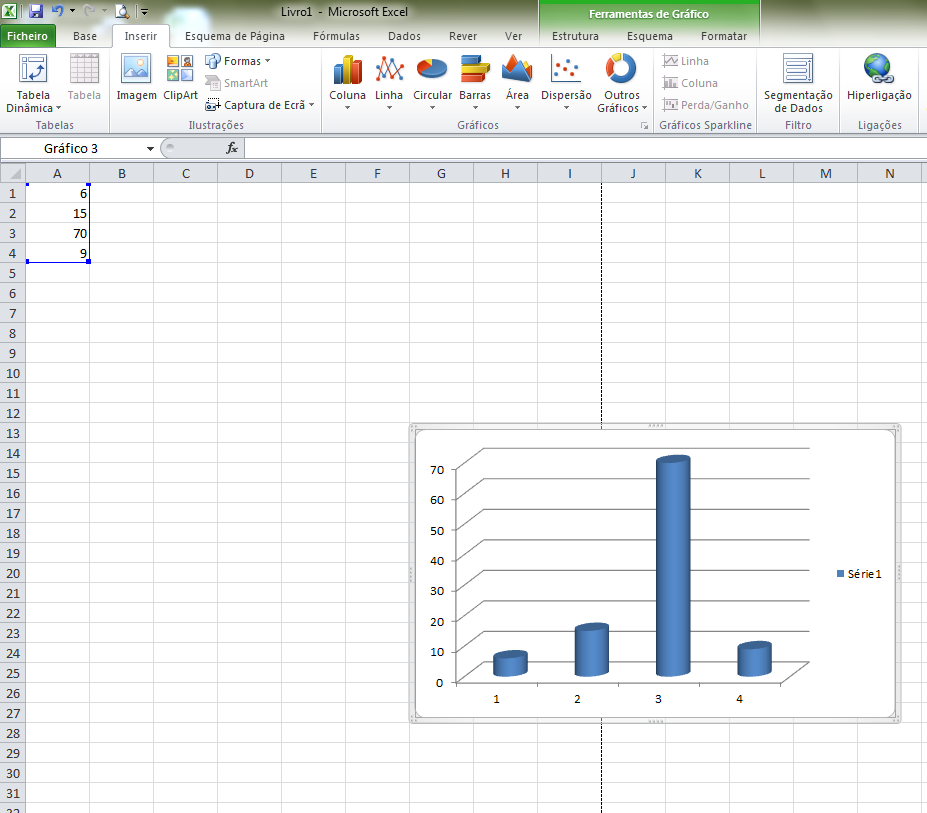
Task: Open the Circular pie chart gallery
Action: (x=432, y=82)
